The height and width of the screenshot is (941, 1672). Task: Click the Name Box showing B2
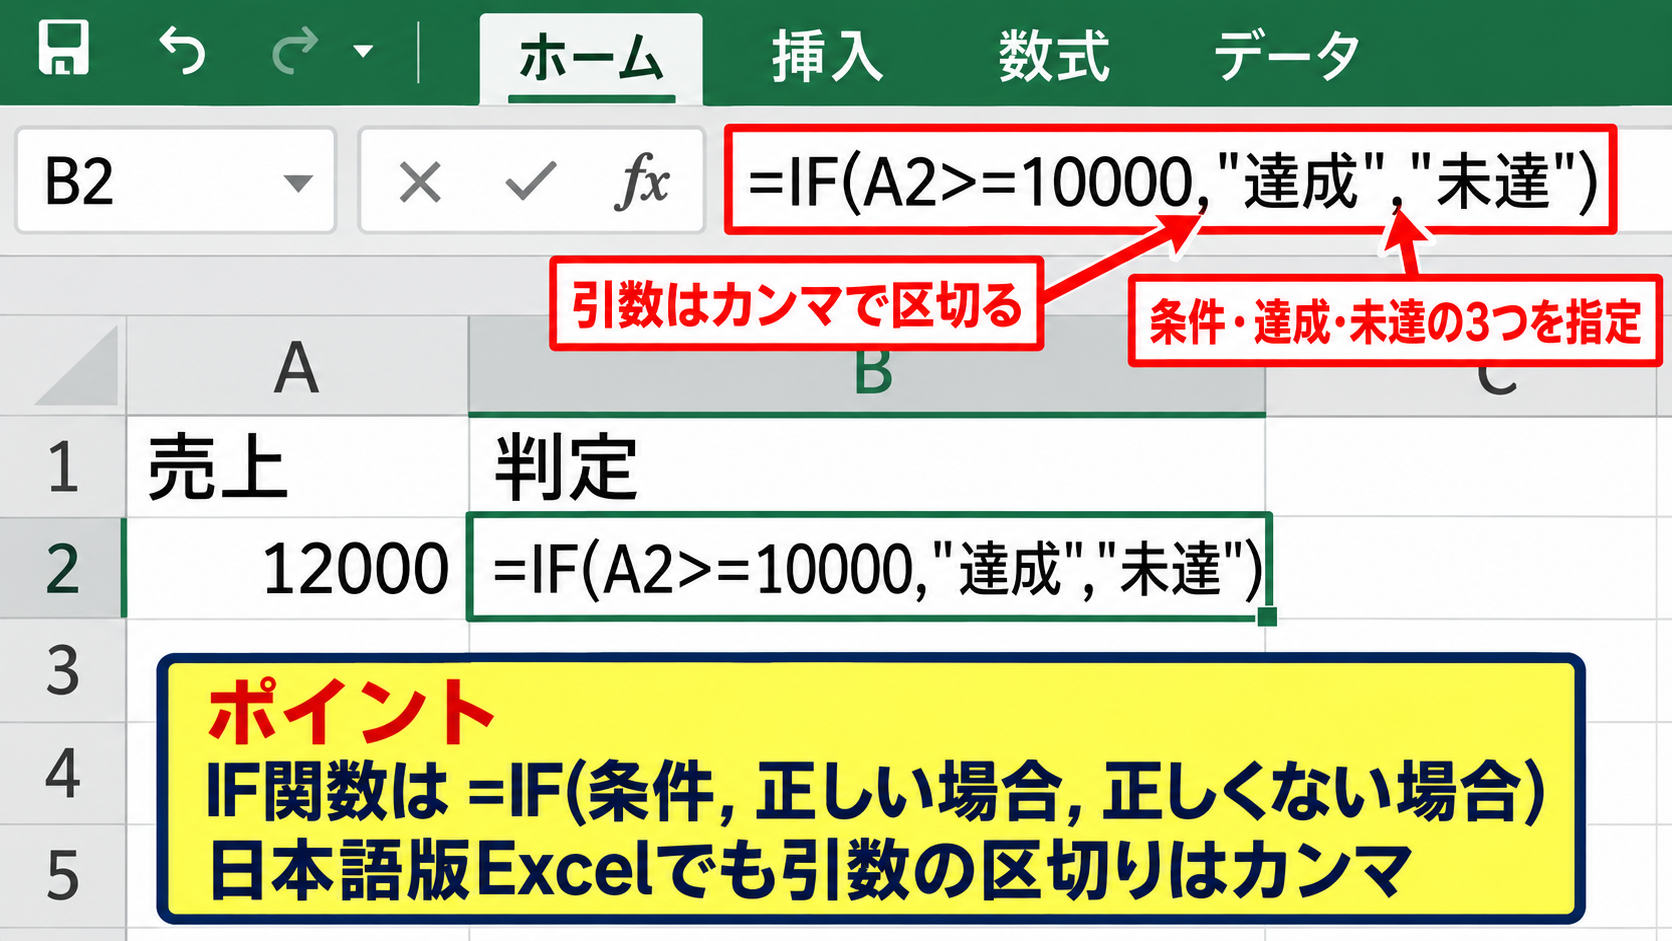(x=175, y=181)
